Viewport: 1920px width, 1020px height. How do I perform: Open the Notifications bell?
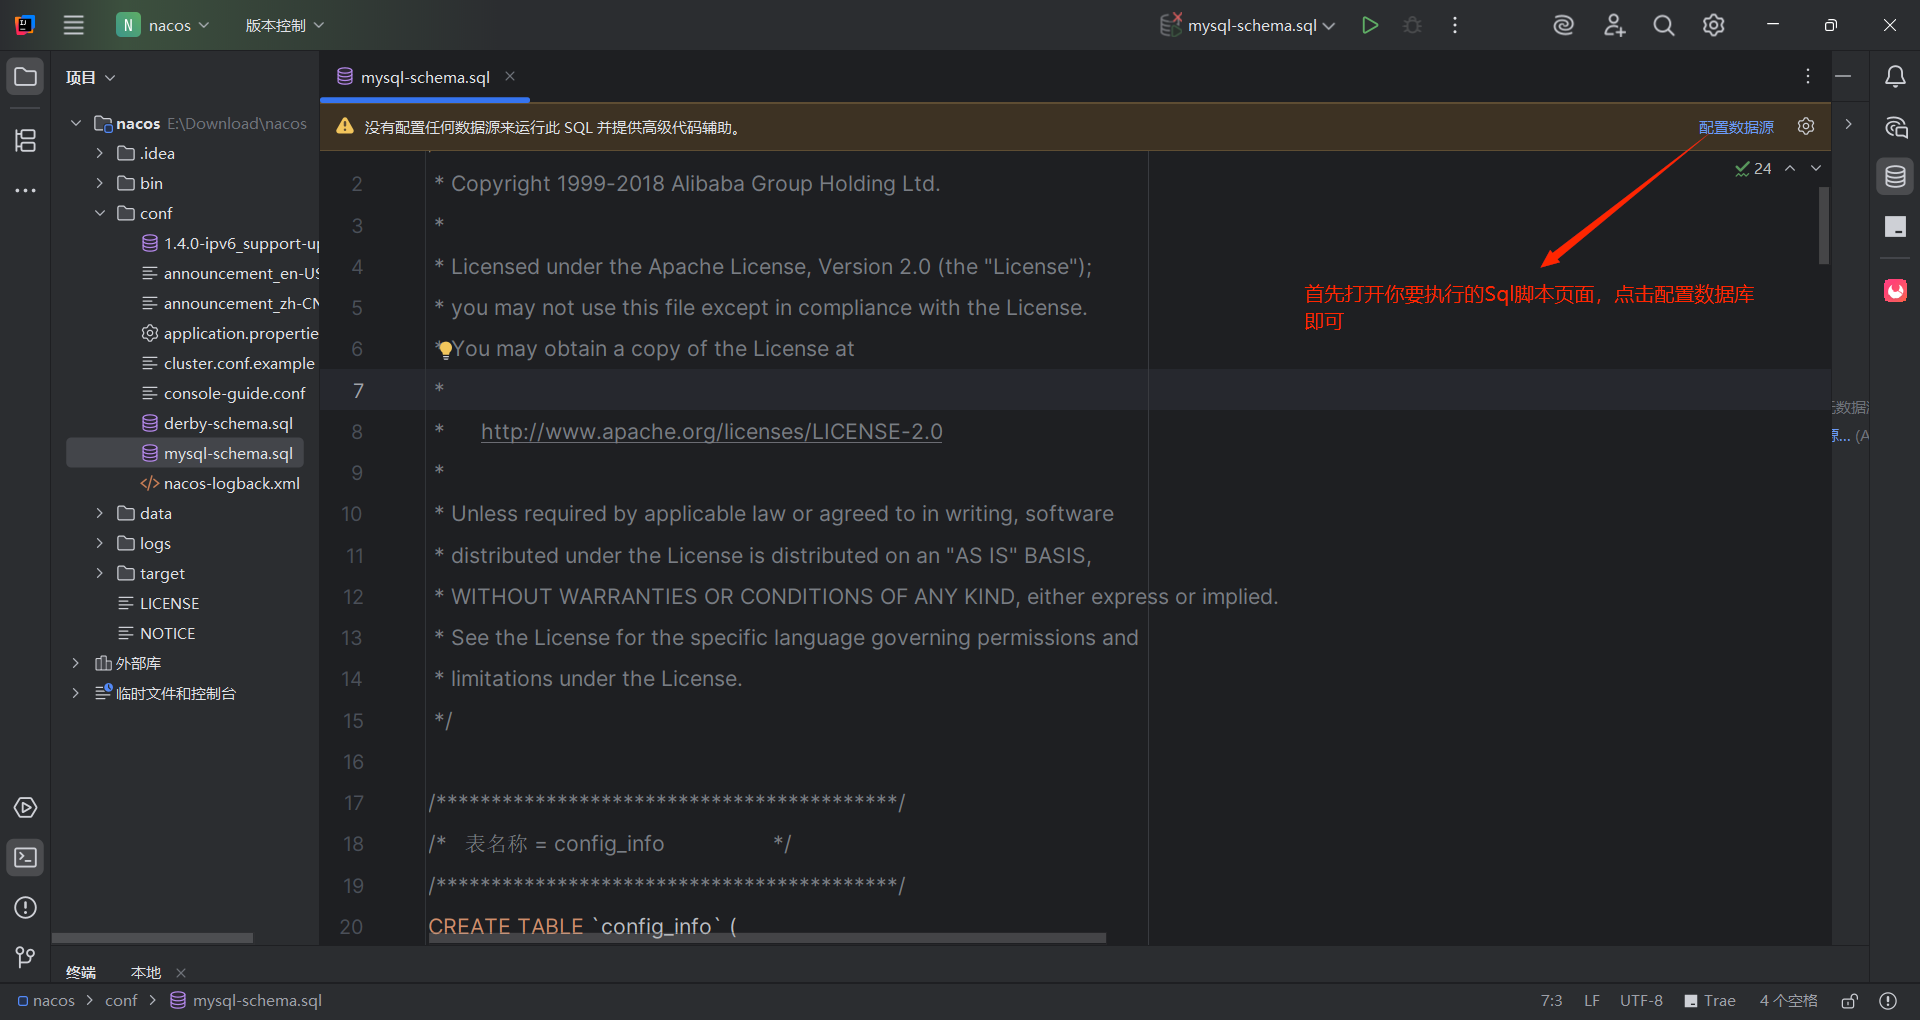1895,77
